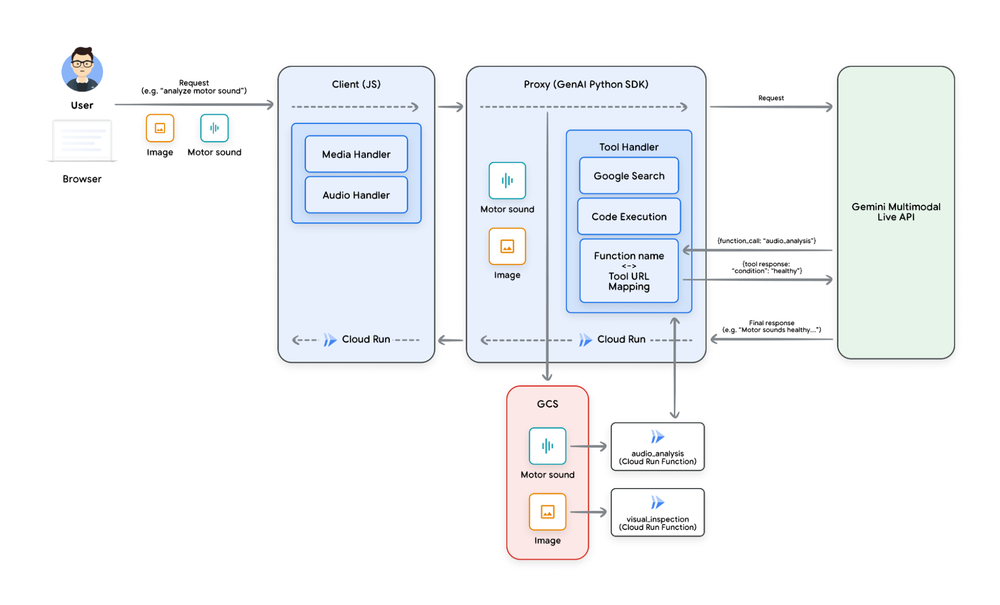
Task: Click the audio_analysis Cloud Run Function icon
Action: tap(657, 437)
